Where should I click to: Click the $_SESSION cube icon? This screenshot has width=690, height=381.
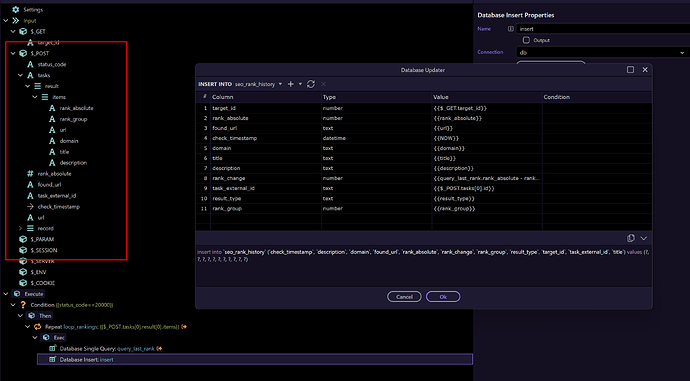coord(23,250)
